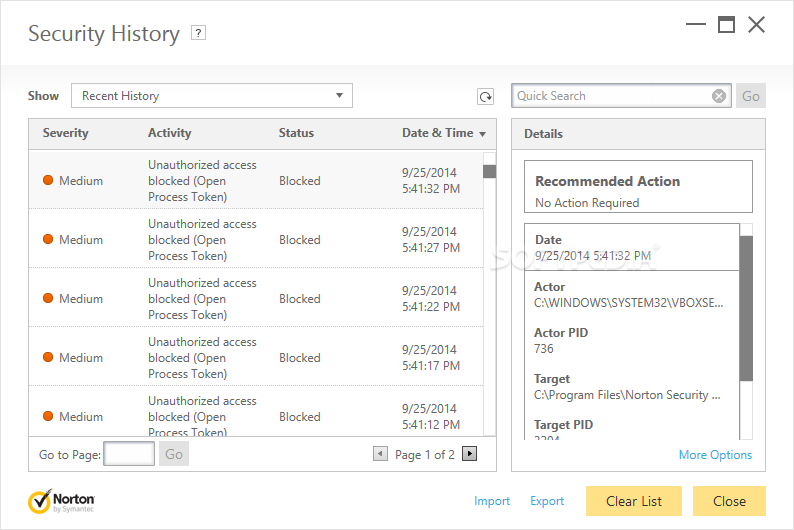Open the Security History help icon
This screenshot has width=794, height=530.
click(199, 33)
